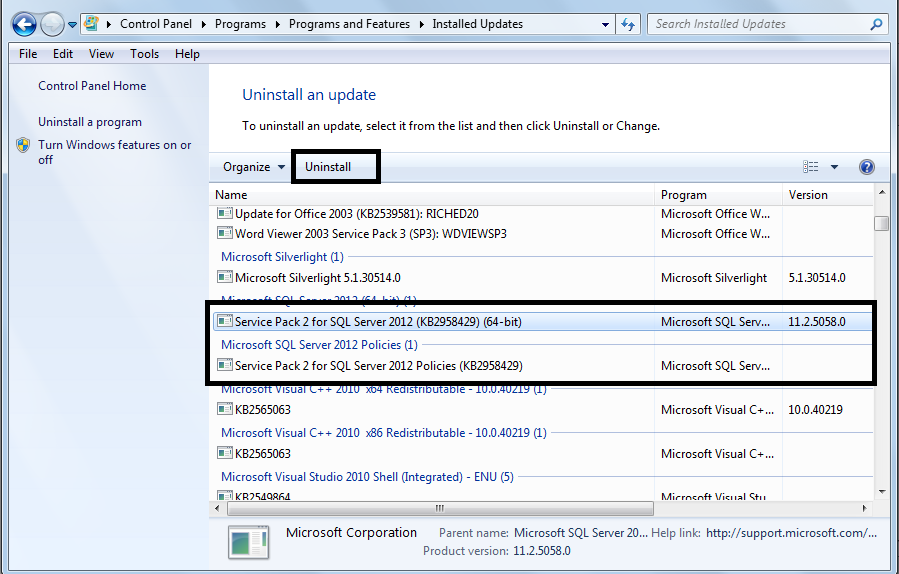
Task: Click icon of Update for Office 2003 row
Action: [x=225, y=214]
